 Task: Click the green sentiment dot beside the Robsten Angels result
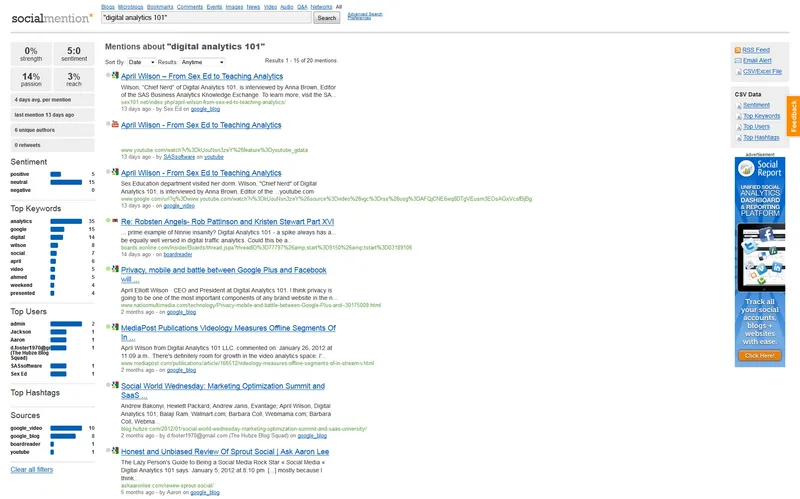pyautogui.click(x=108, y=220)
